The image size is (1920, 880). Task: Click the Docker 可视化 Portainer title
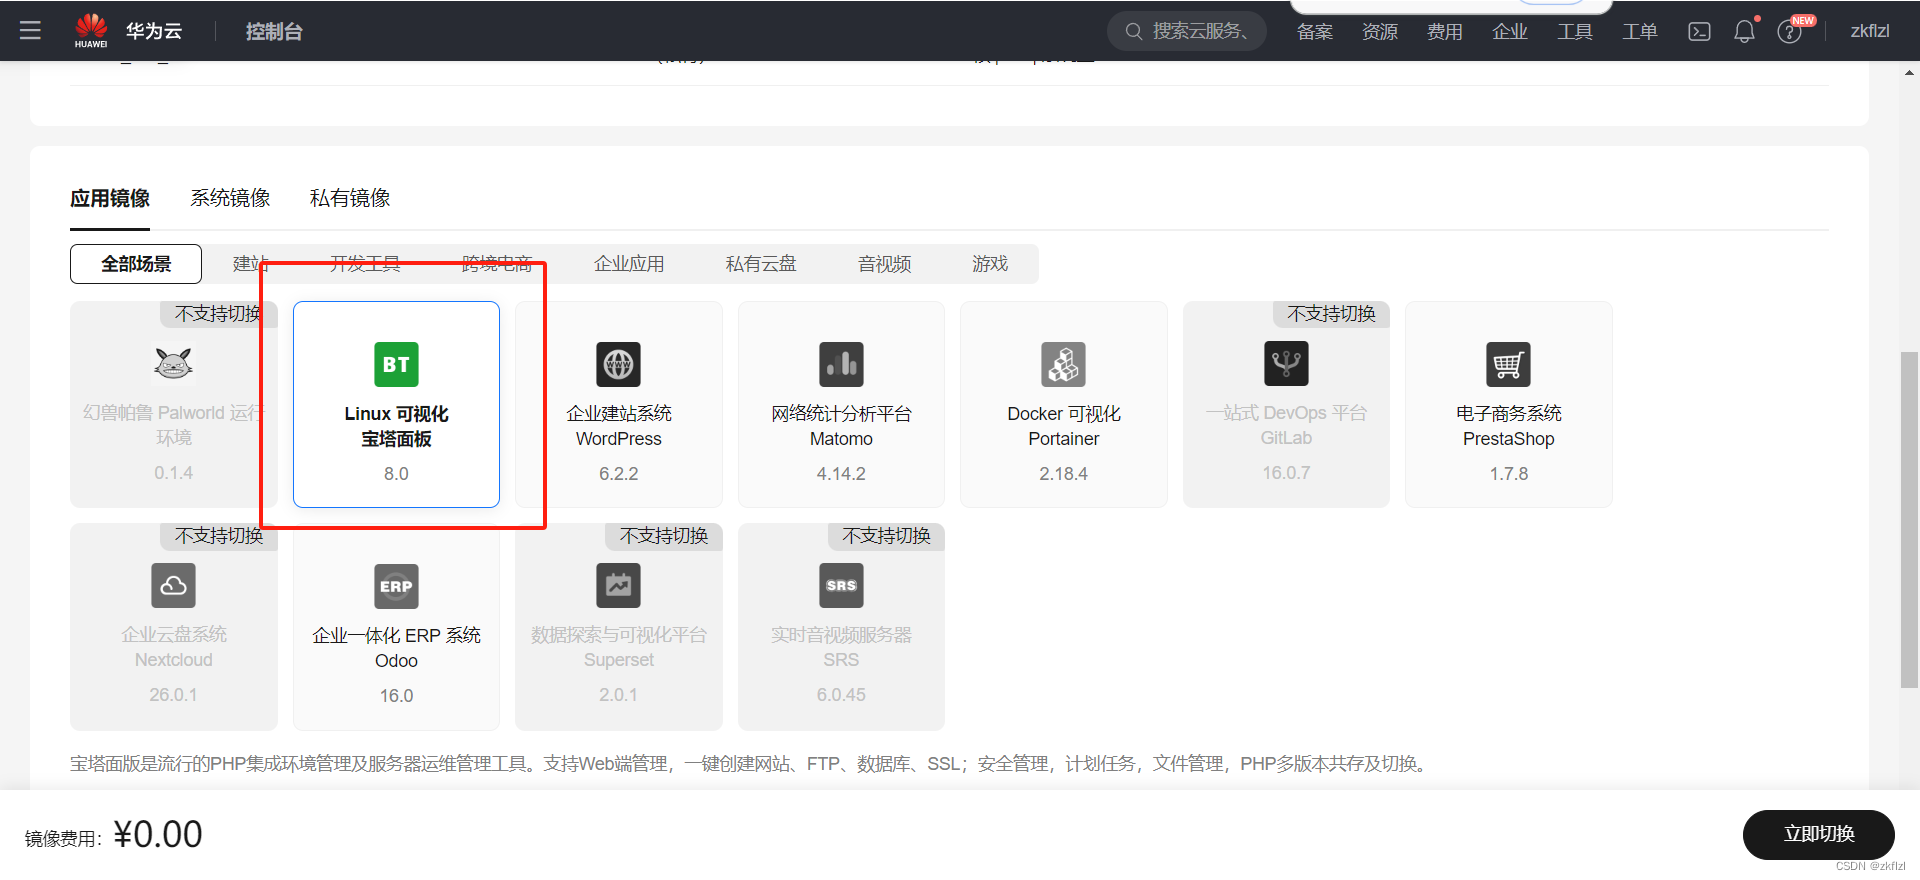1063,426
